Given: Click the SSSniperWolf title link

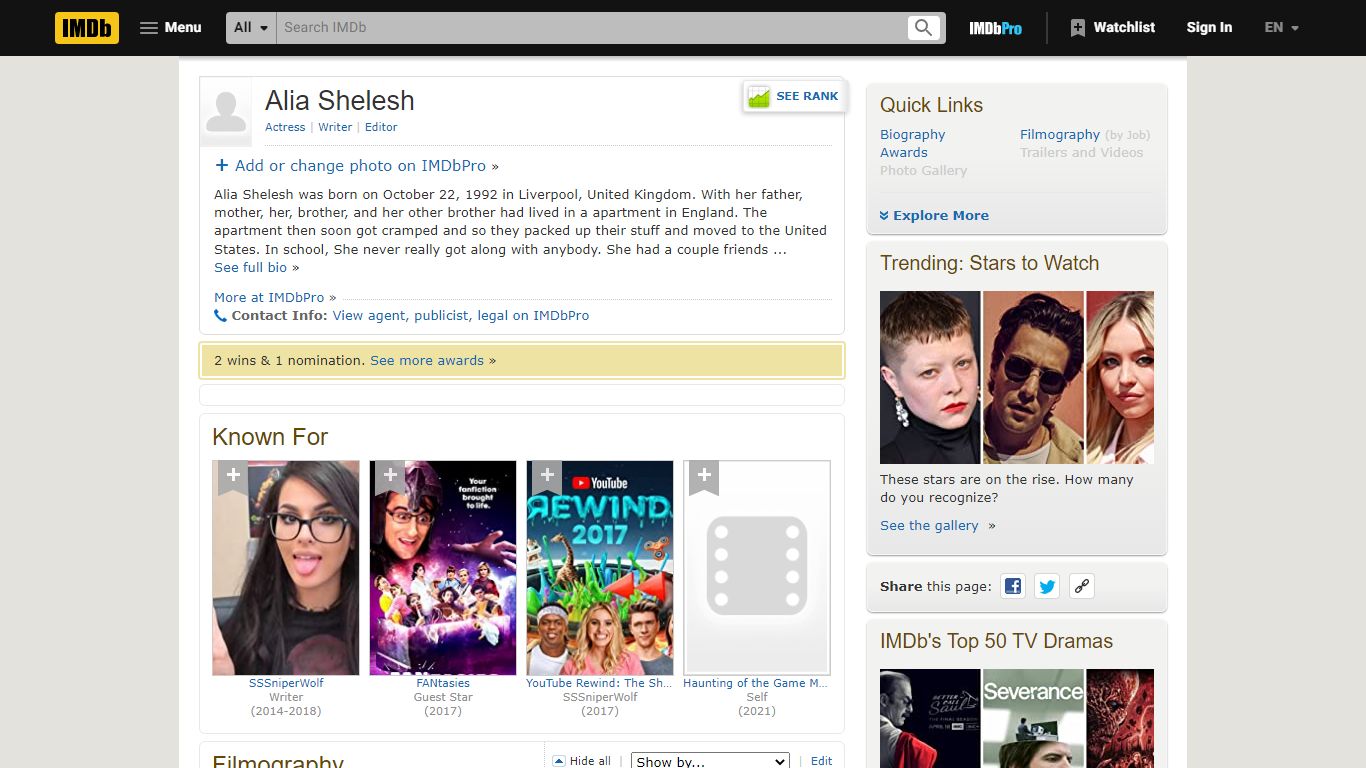Looking at the screenshot, I should (x=286, y=684).
